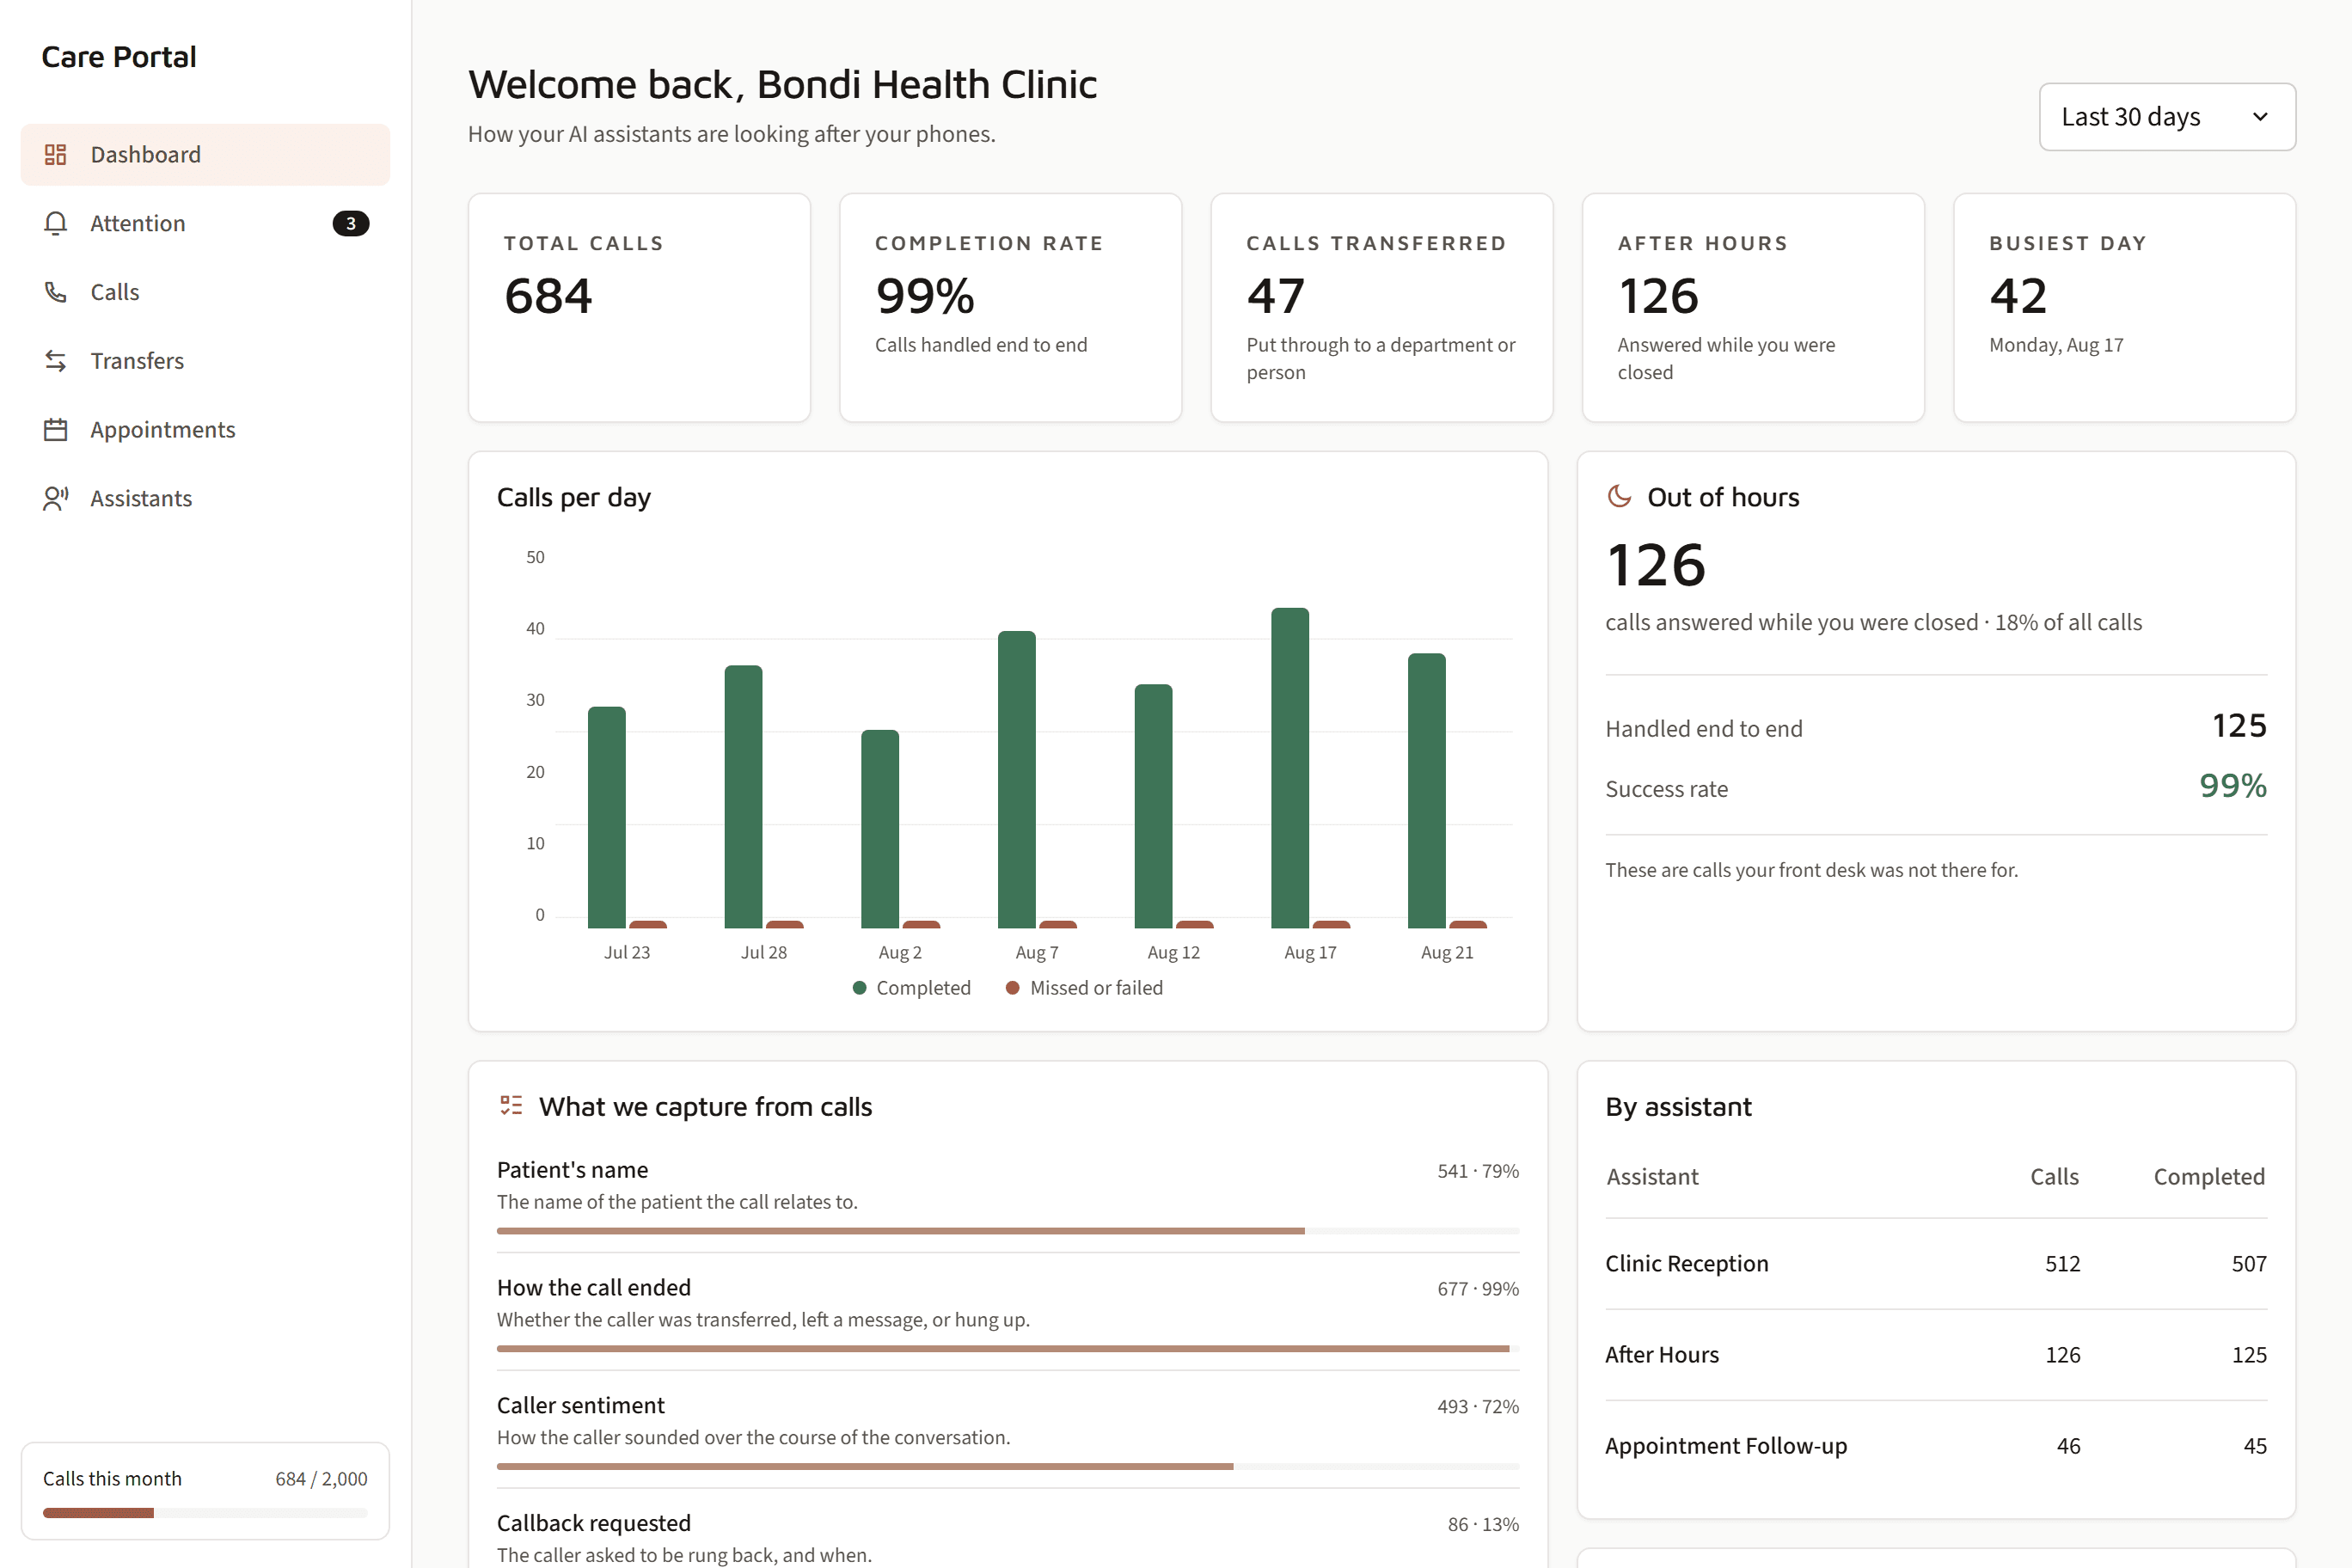Click the 86 · 13% capture value

[1483, 1525]
